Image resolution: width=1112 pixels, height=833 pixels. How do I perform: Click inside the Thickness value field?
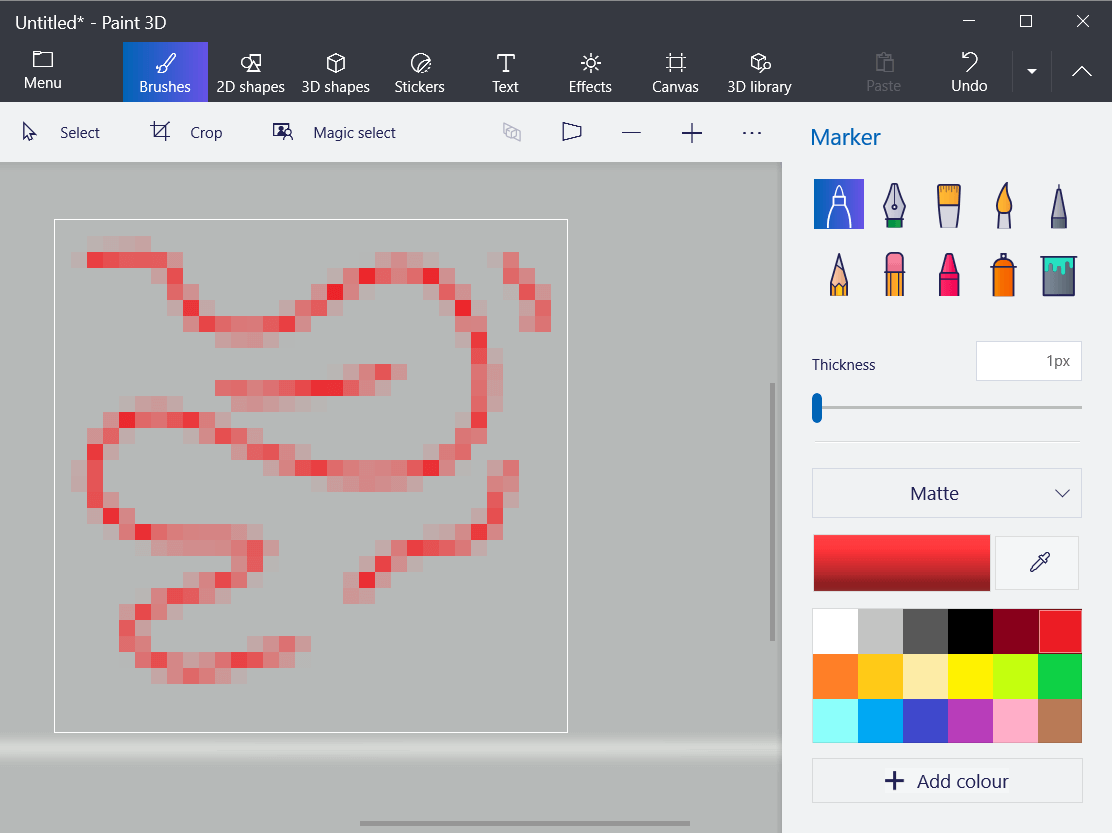[x=1029, y=361]
